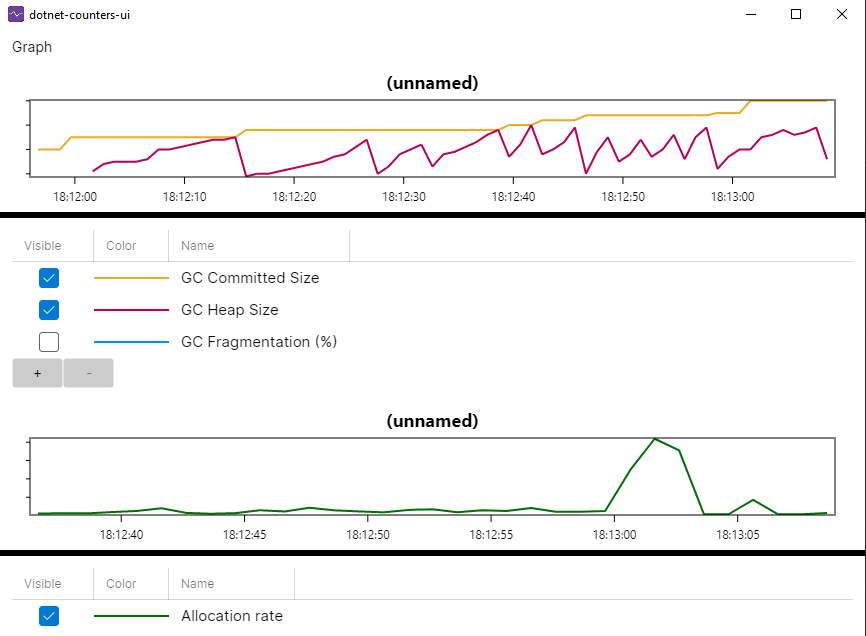Click the bottom graph's (unnamed) title

[432, 421]
